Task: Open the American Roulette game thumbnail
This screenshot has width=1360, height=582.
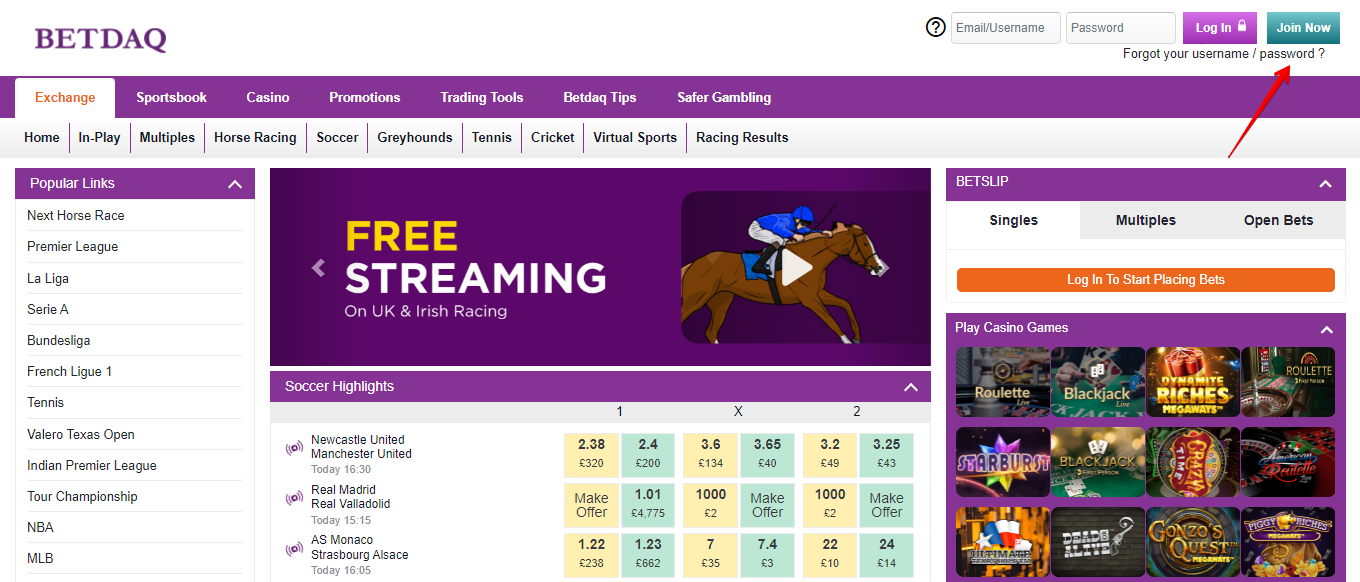Action: [x=1288, y=462]
